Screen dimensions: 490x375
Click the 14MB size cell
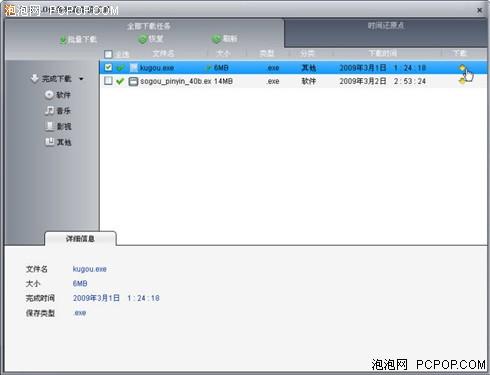pyautogui.click(x=223, y=81)
